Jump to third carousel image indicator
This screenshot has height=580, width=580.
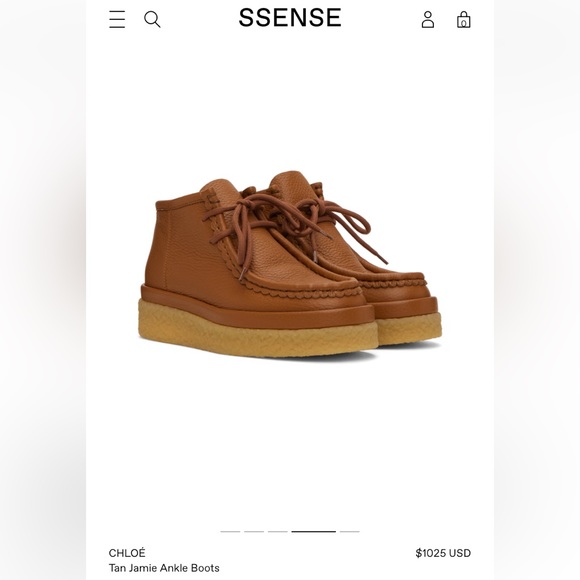point(278,532)
